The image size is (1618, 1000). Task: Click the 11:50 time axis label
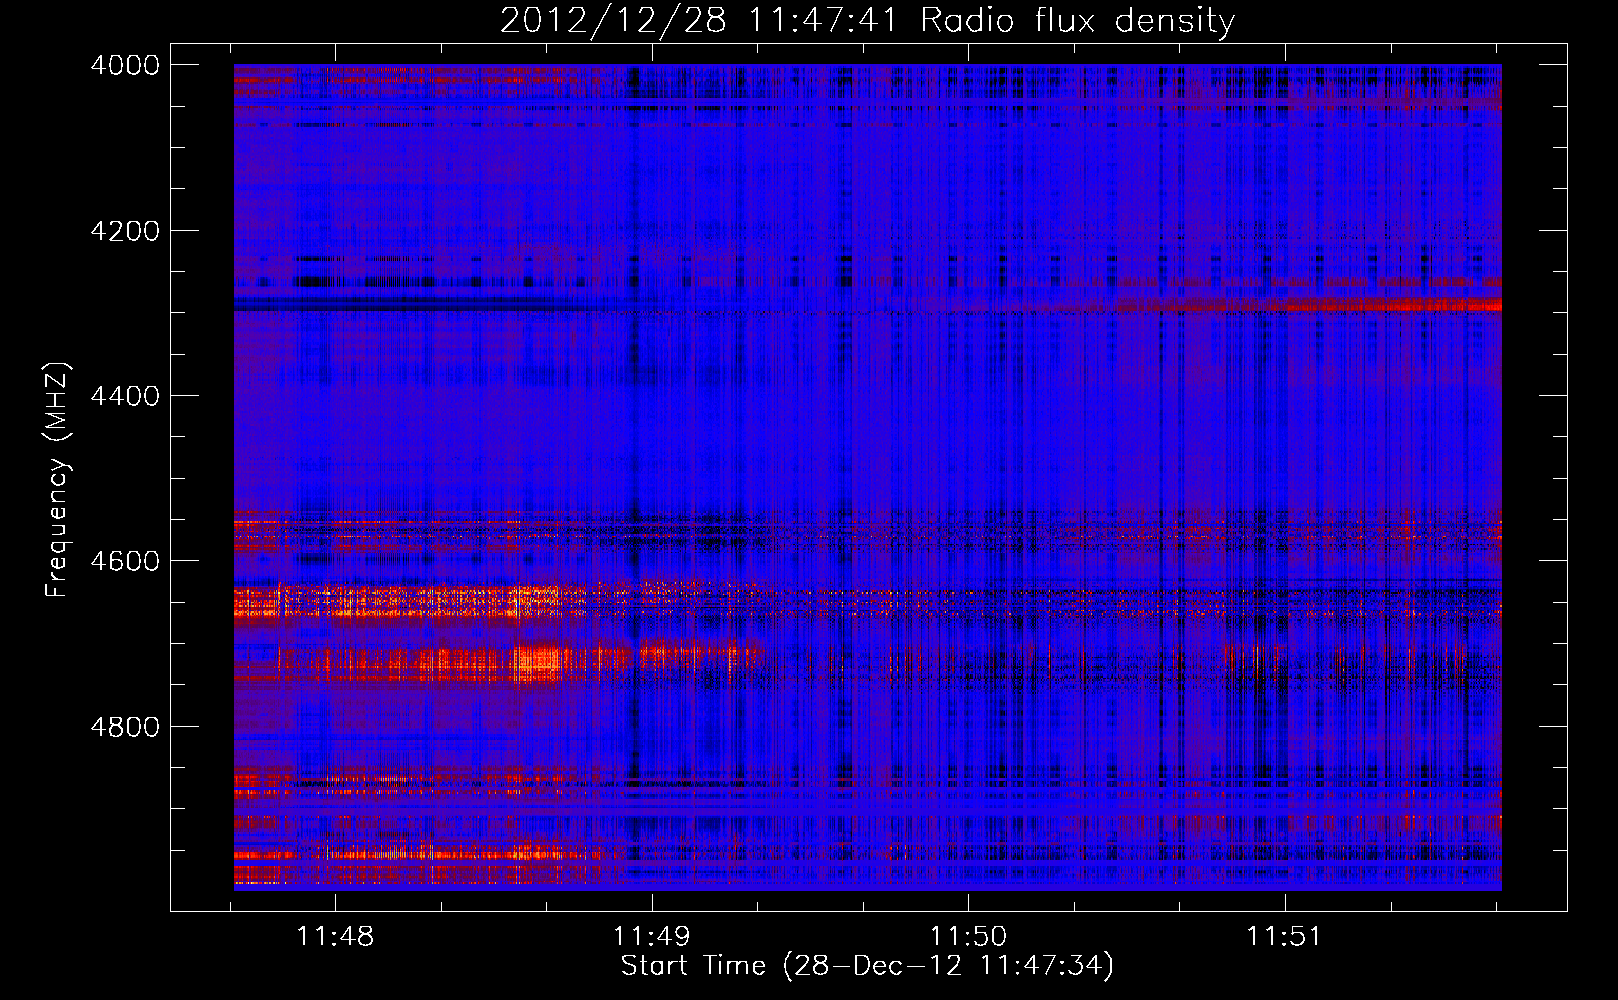coord(968,937)
